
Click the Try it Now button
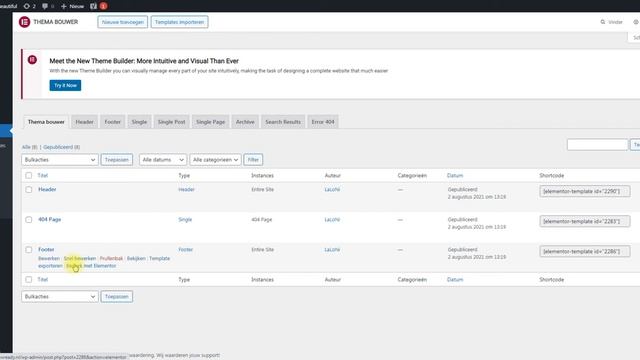click(65, 85)
